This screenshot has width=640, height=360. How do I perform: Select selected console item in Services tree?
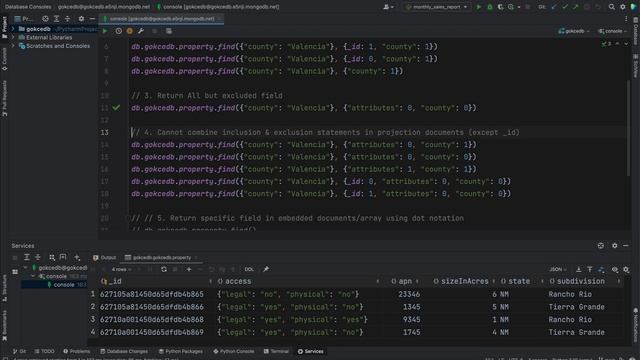pyautogui.click(x=54, y=285)
